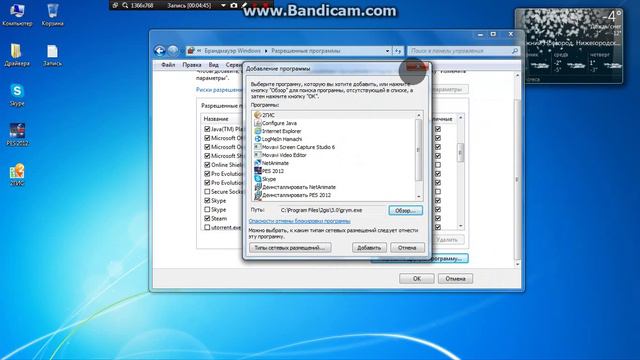Click the weather gadget on desktop
640x360 pixels.
[569, 46]
